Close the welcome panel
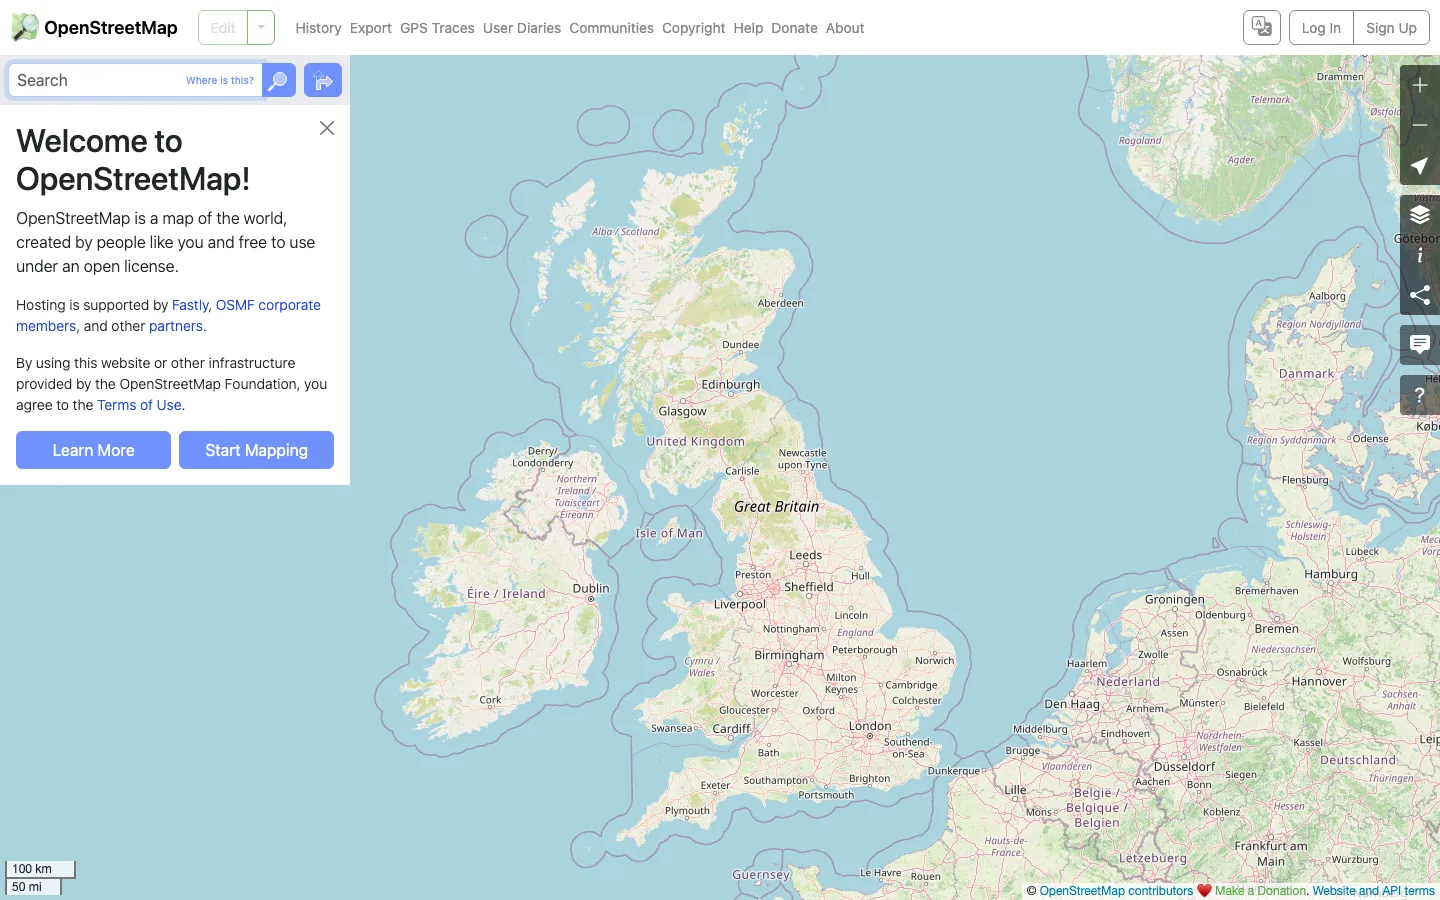Image resolution: width=1440 pixels, height=900 pixels. click(x=327, y=128)
